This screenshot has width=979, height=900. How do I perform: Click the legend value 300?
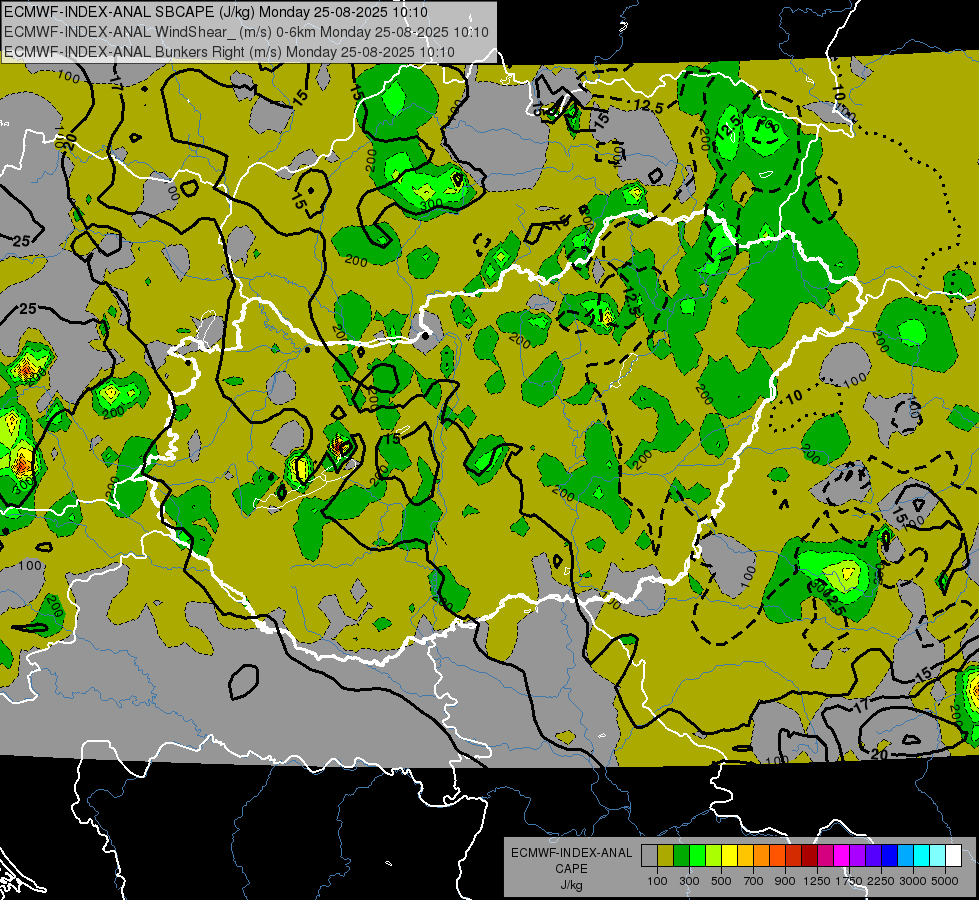click(x=689, y=881)
